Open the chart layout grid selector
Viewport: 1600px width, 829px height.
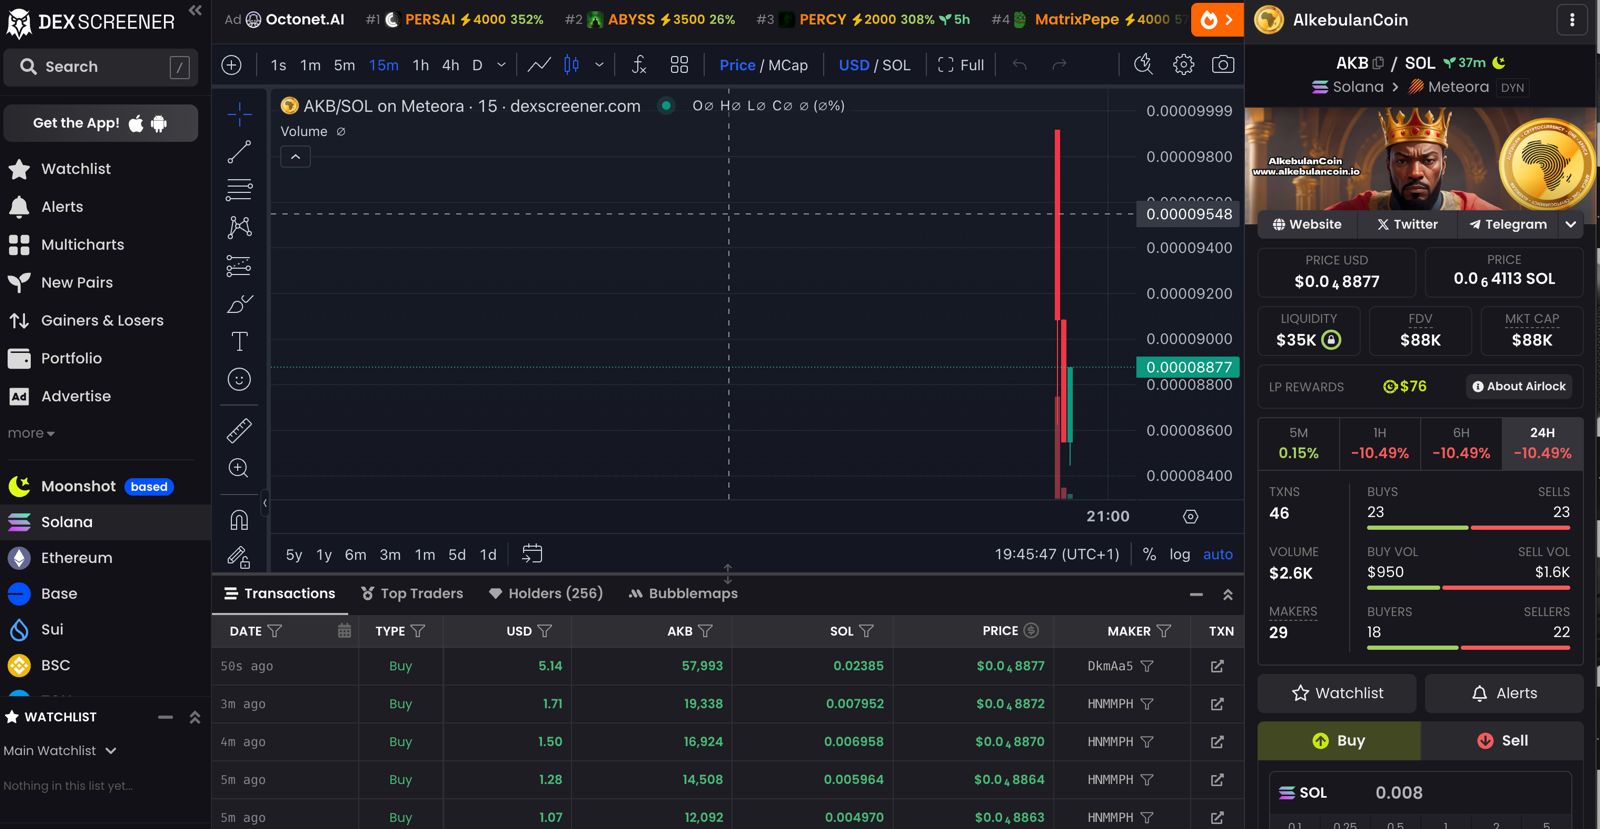[x=679, y=65]
